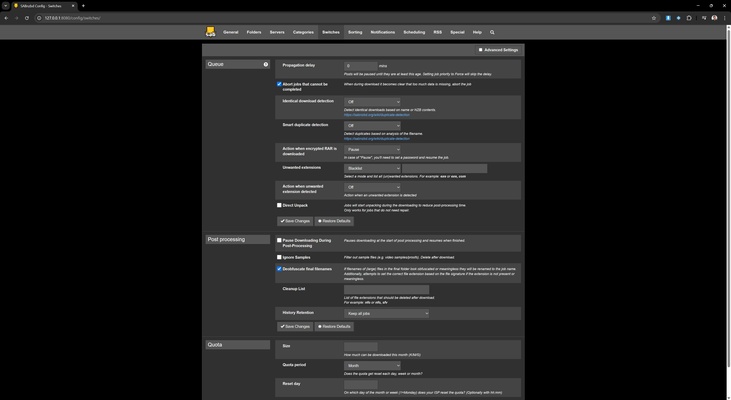Save Changes in Queue section
731x400 pixels.
click(x=295, y=221)
